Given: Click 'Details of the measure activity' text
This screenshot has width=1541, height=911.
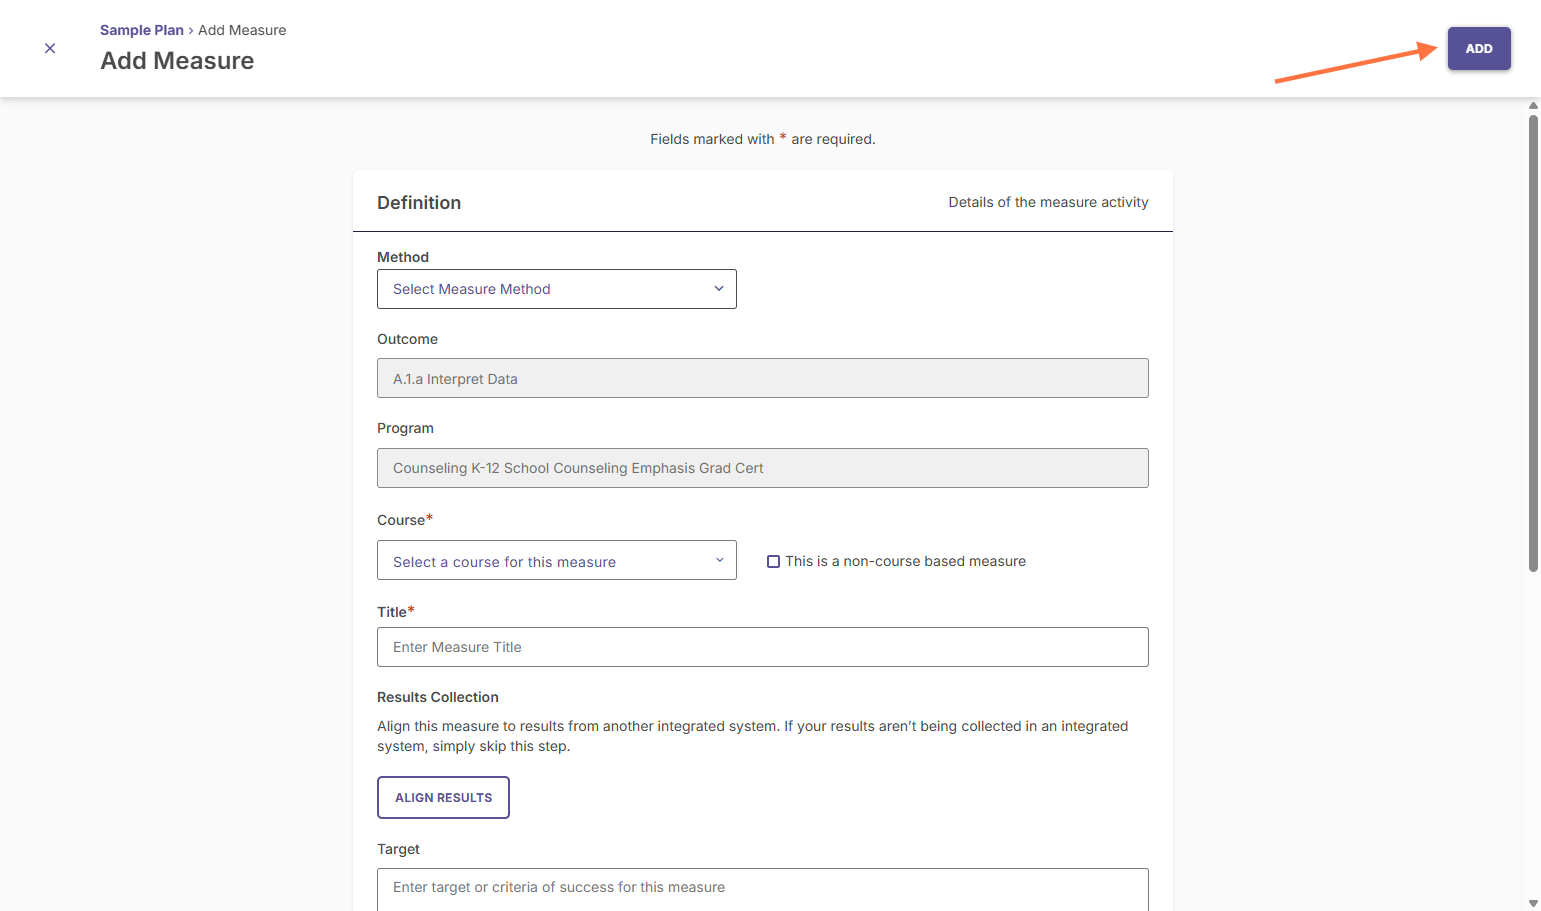Looking at the screenshot, I should [x=1048, y=202].
